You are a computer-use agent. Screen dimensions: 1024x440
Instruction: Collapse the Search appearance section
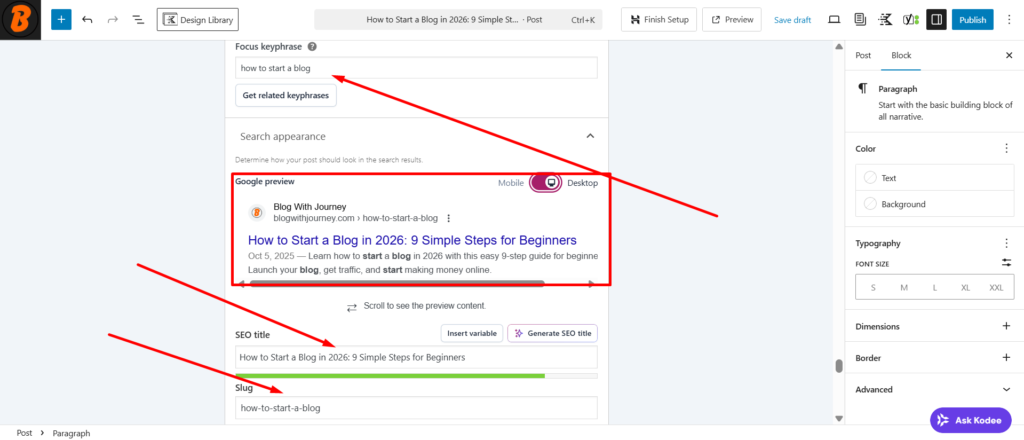pyautogui.click(x=590, y=136)
